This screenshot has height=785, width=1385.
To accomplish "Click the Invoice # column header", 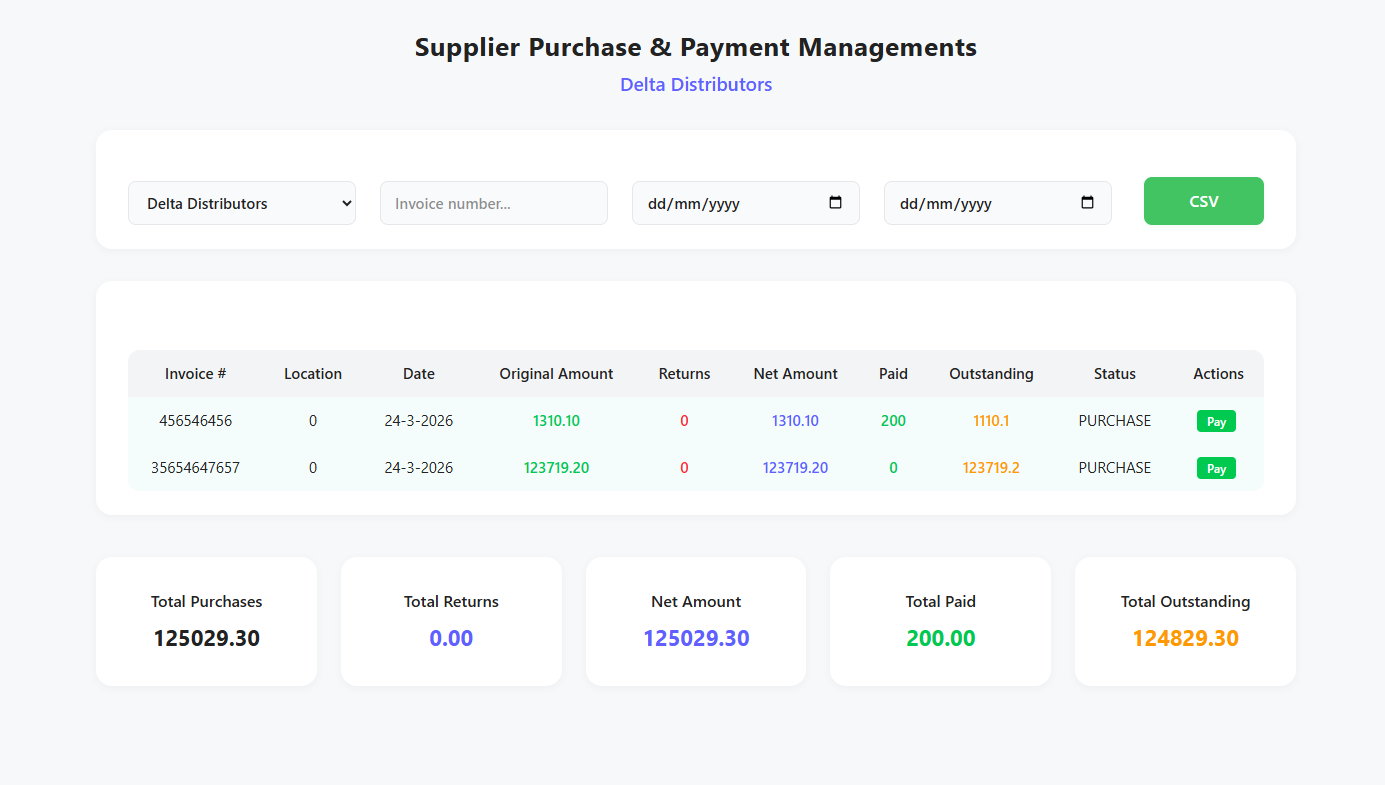I will click(195, 374).
